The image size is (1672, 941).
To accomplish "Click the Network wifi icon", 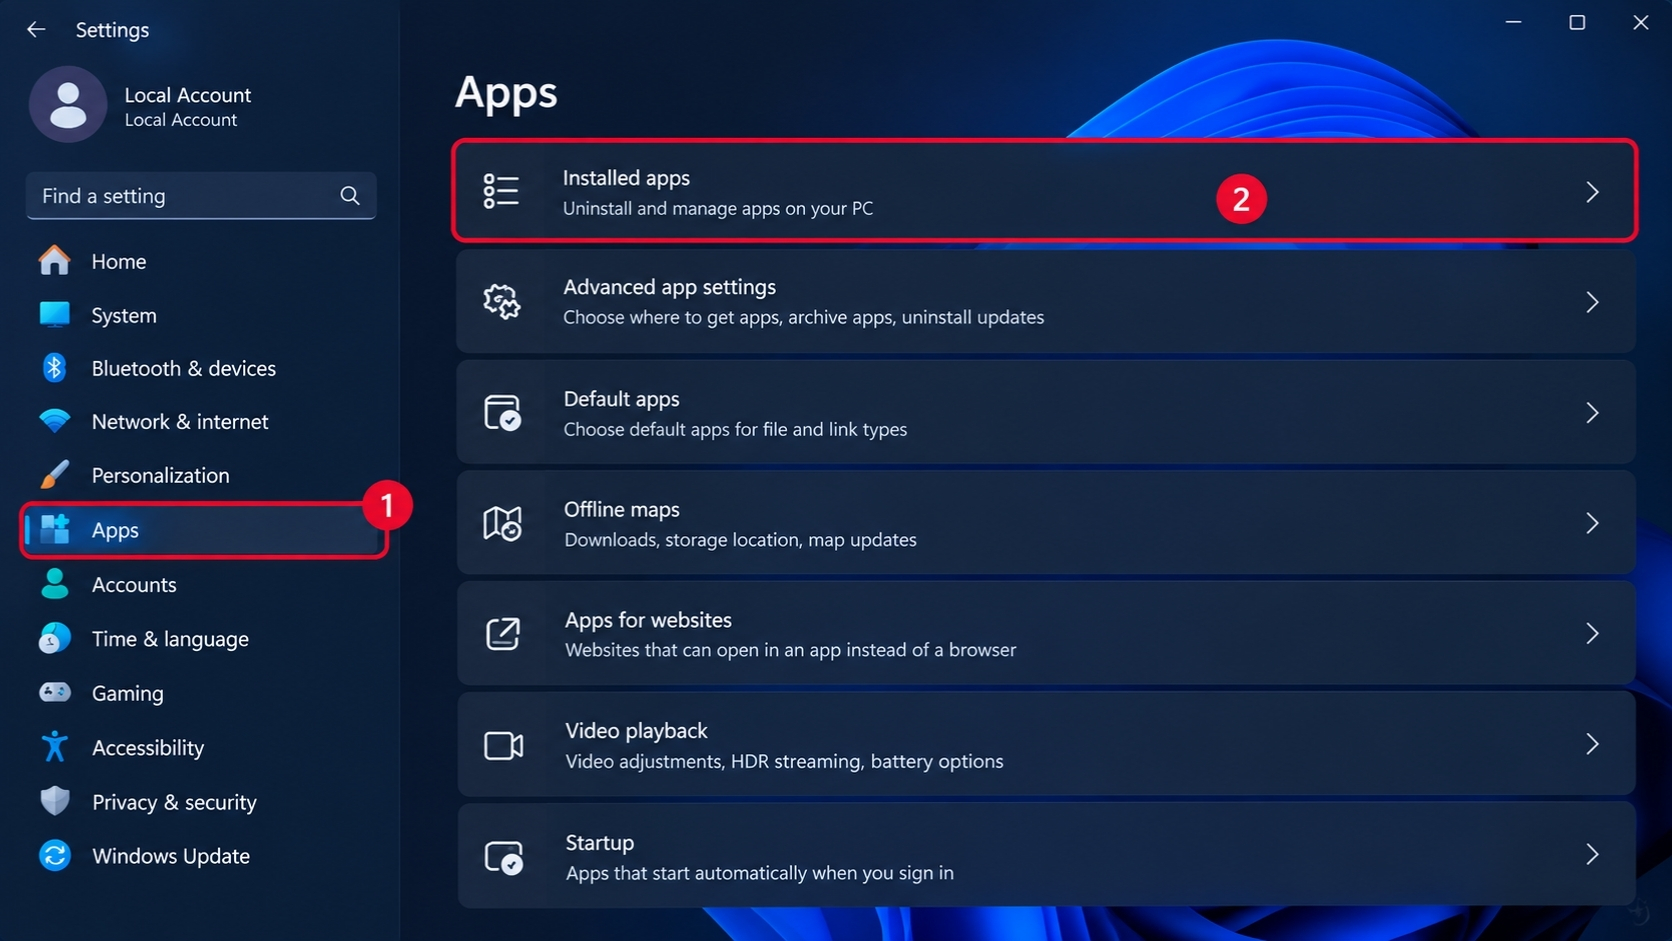I will (x=55, y=421).
